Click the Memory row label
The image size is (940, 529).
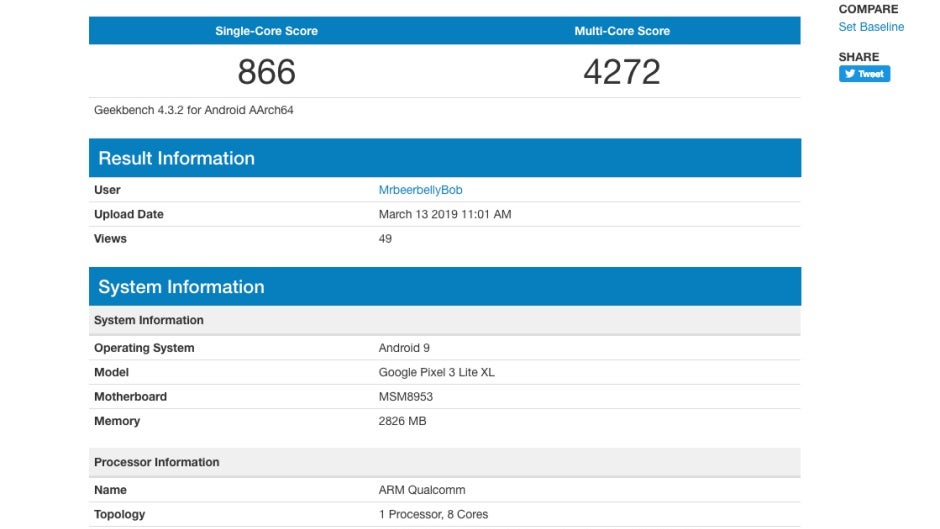click(117, 421)
